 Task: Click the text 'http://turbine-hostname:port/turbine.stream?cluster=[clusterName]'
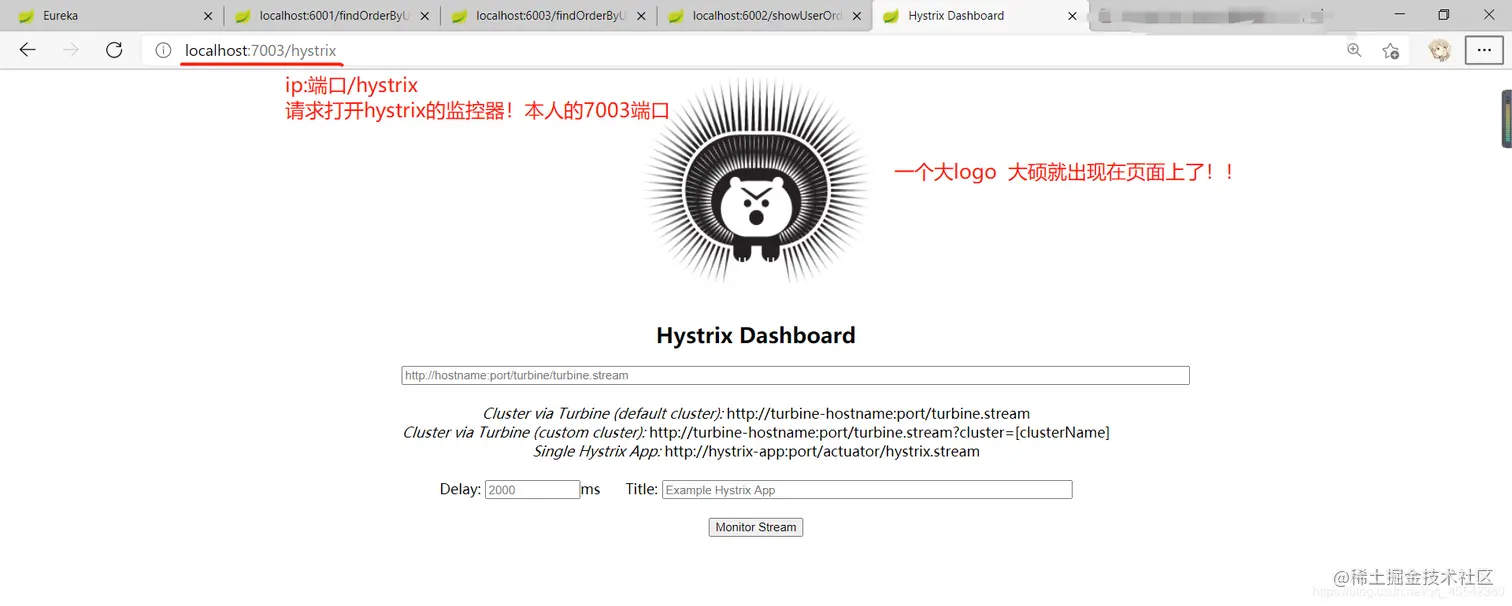[879, 432]
